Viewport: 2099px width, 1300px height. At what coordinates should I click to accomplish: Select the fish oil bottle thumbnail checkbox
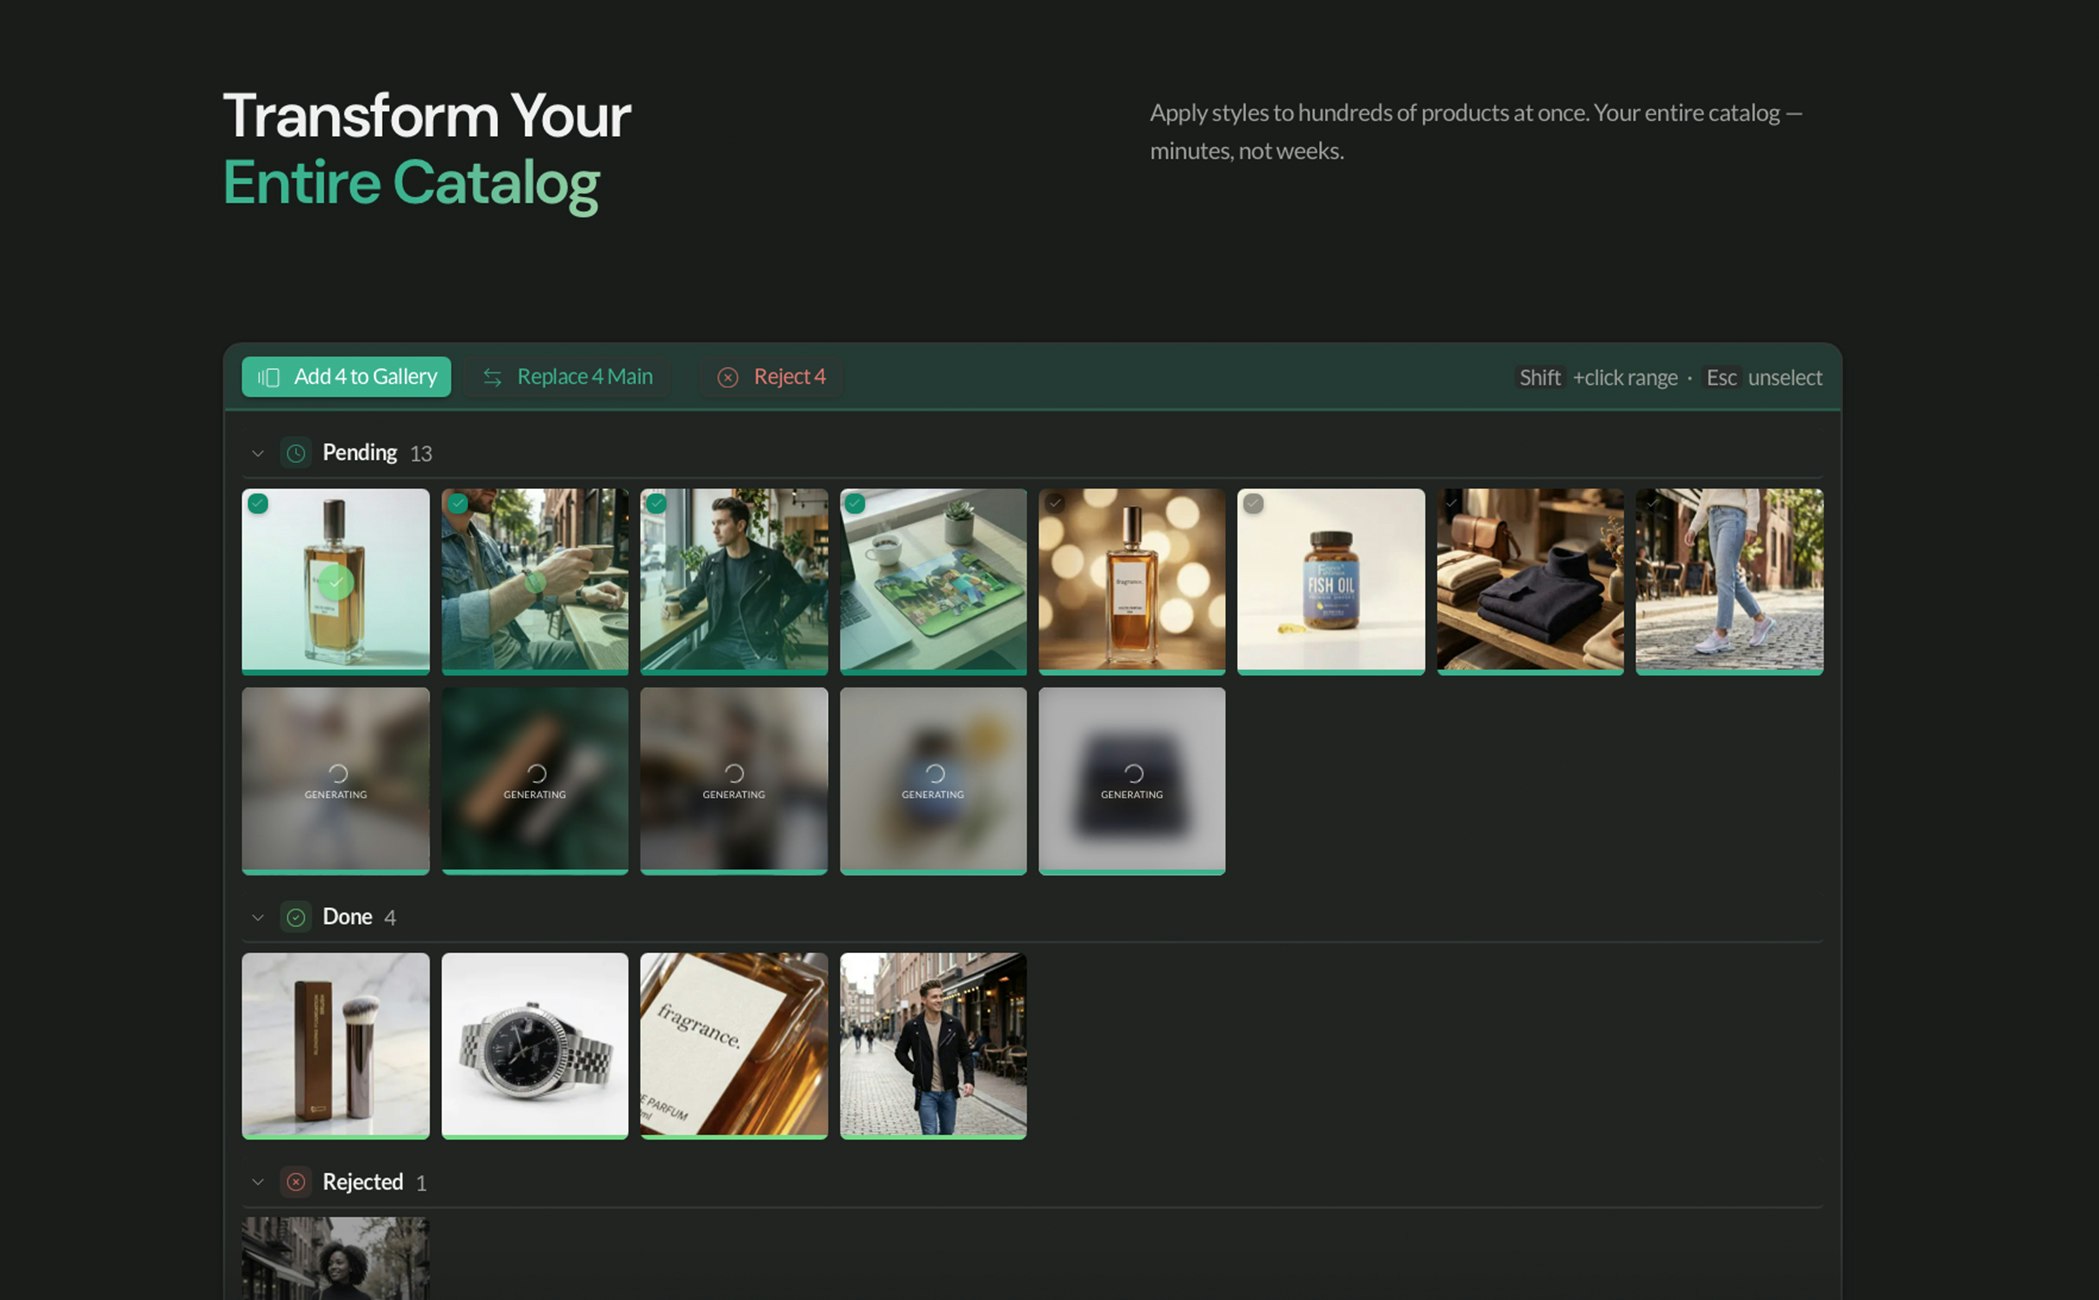1254,504
